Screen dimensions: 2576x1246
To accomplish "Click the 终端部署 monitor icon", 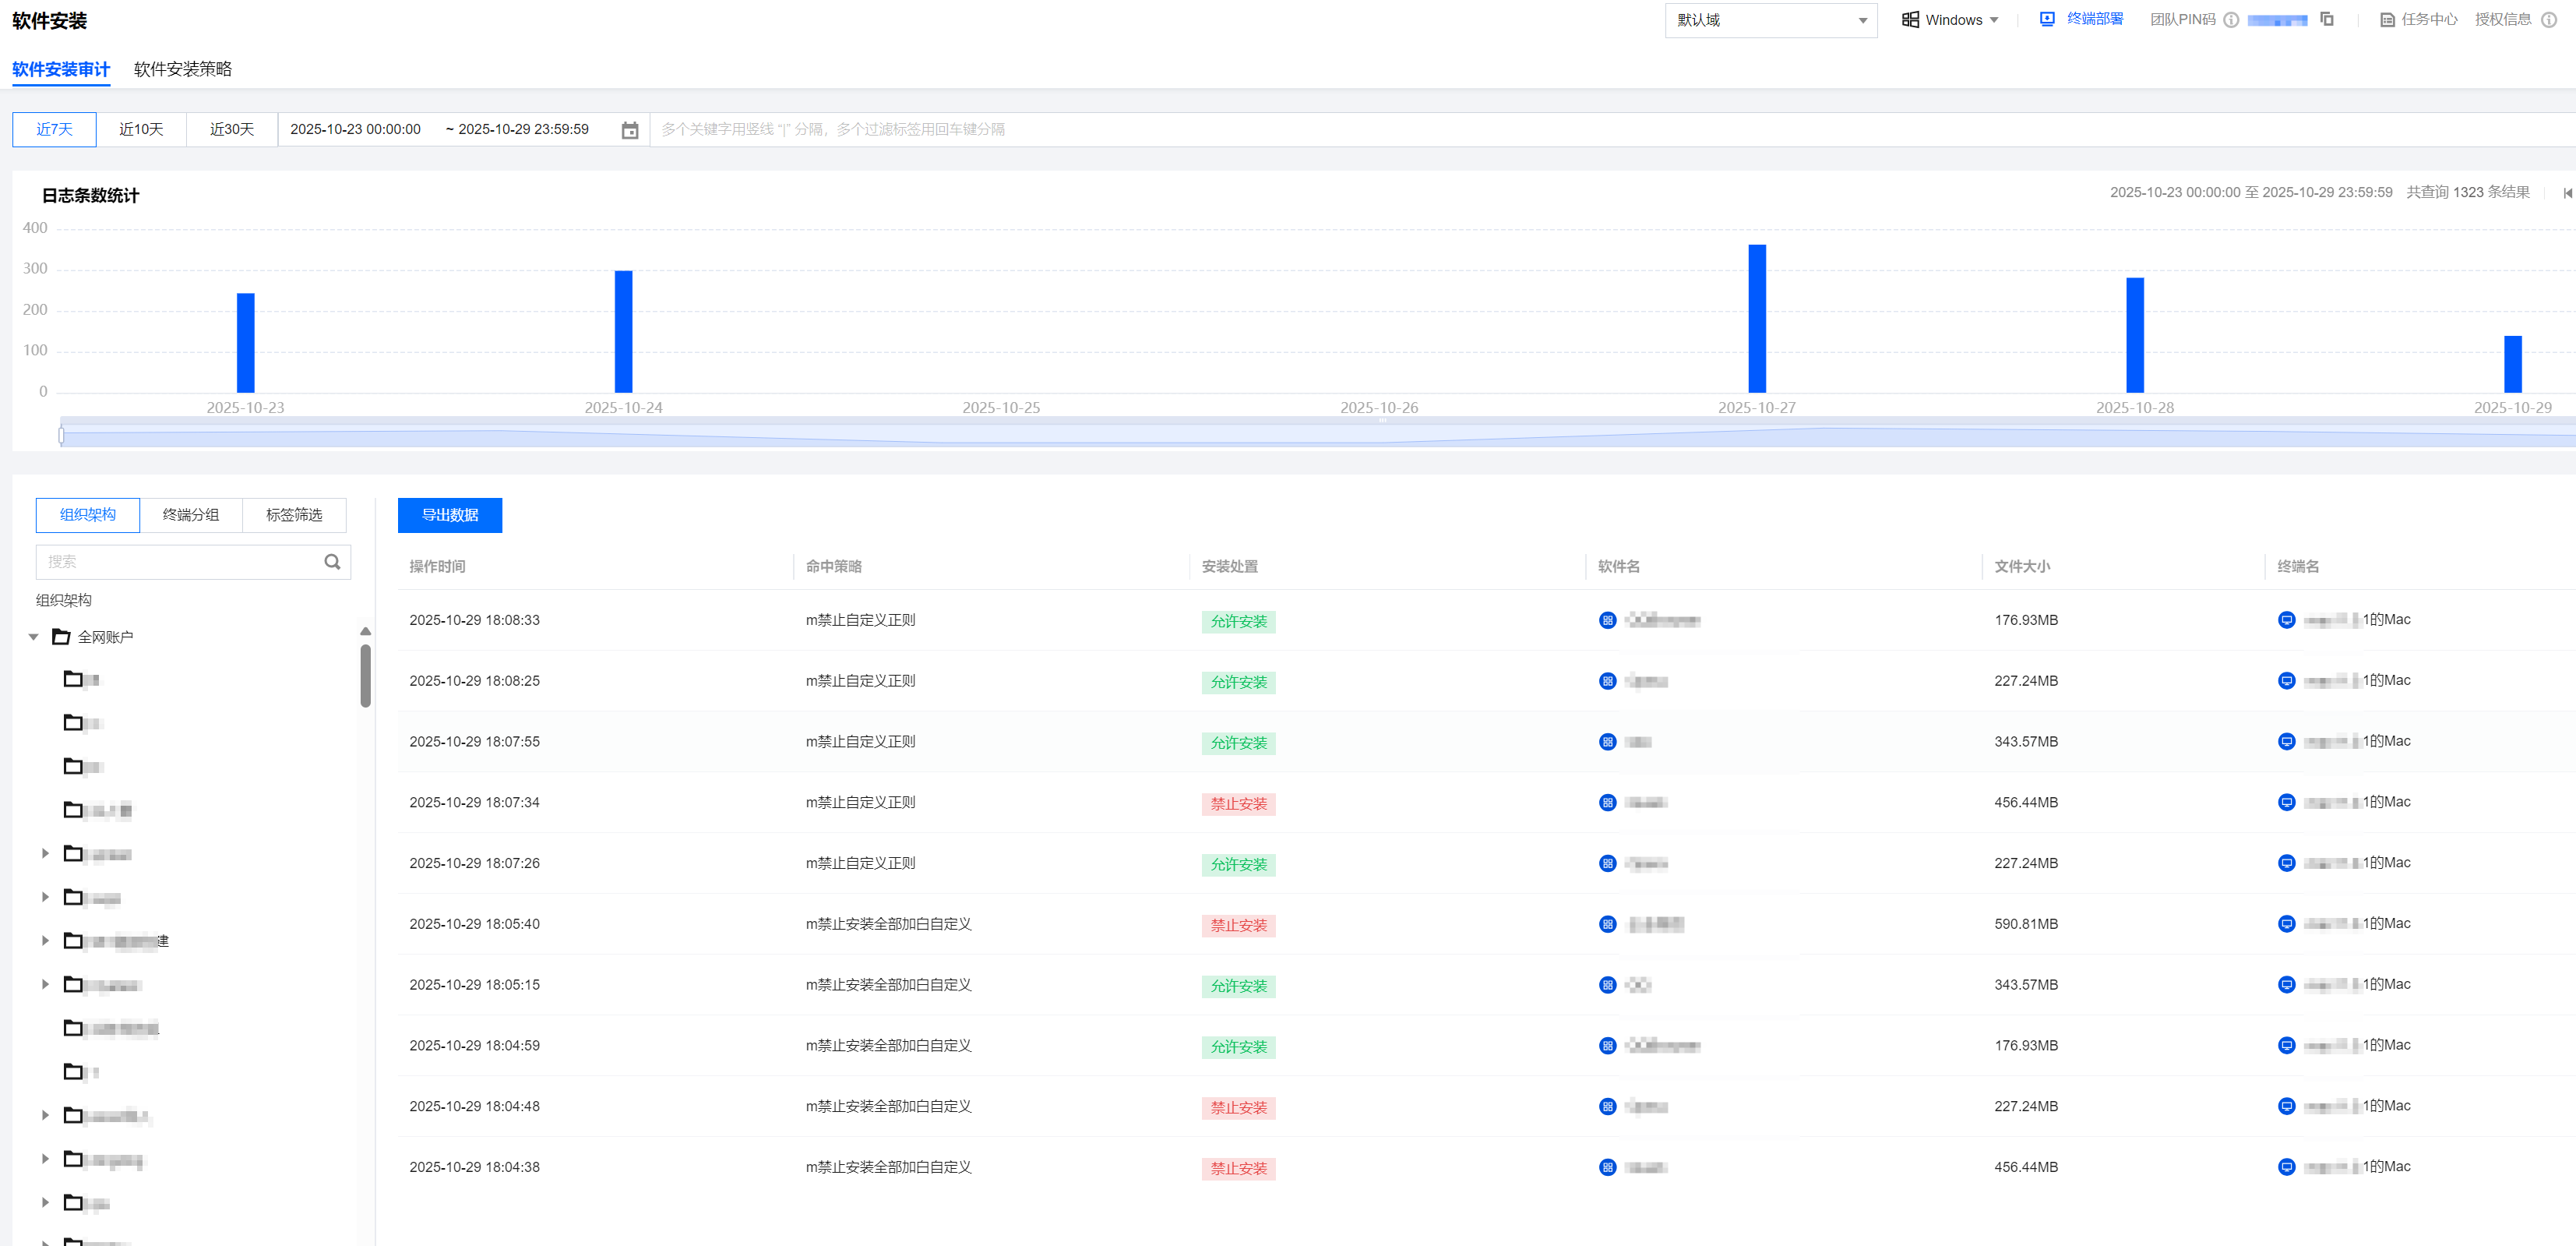I will tap(2047, 19).
